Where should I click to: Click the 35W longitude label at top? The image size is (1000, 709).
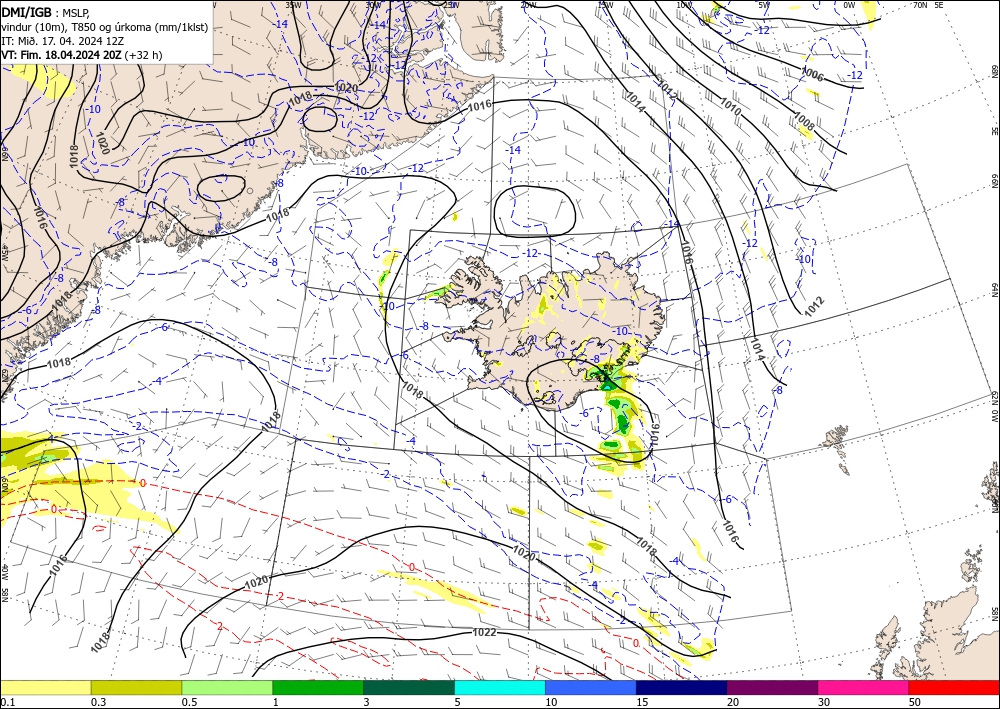click(x=293, y=4)
